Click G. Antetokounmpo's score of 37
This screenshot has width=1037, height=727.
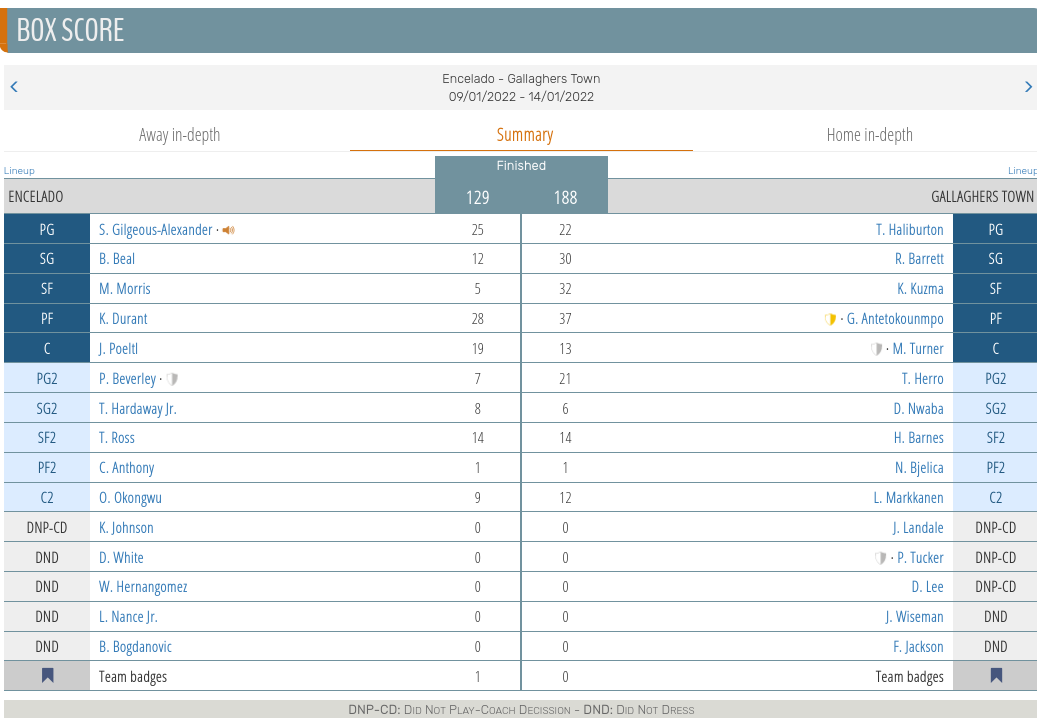click(565, 319)
